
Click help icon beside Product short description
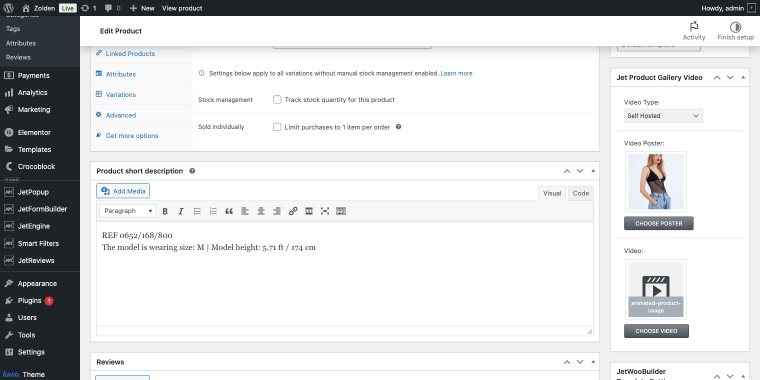point(192,171)
